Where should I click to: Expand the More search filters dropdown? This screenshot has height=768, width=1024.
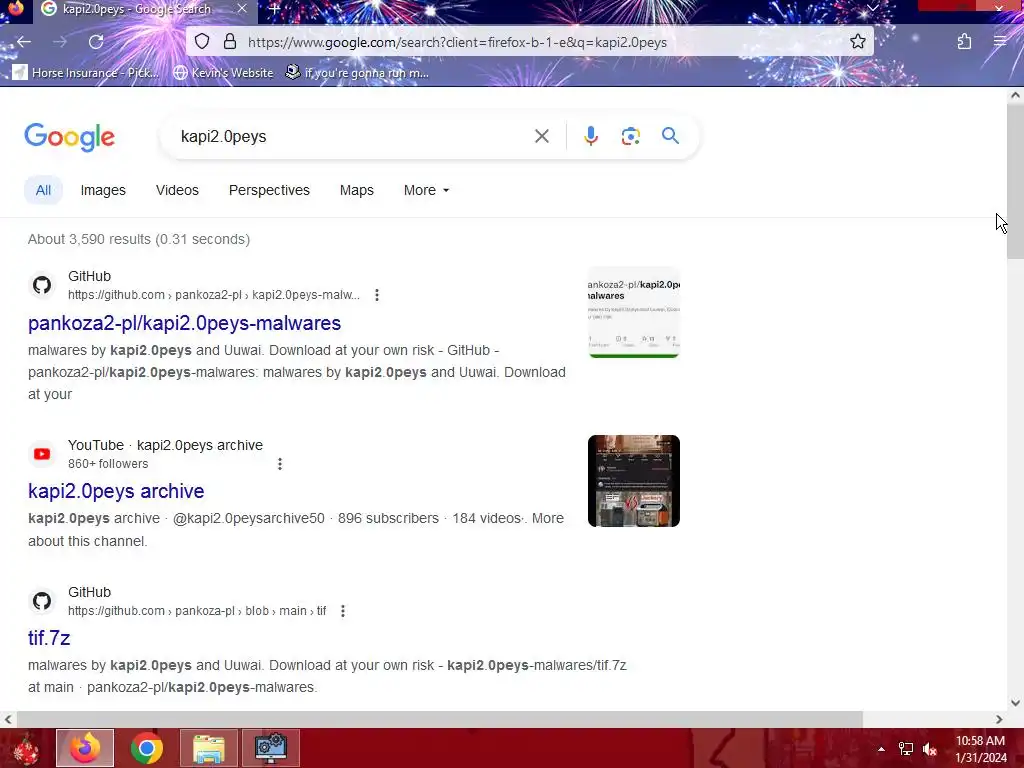(426, 190)
